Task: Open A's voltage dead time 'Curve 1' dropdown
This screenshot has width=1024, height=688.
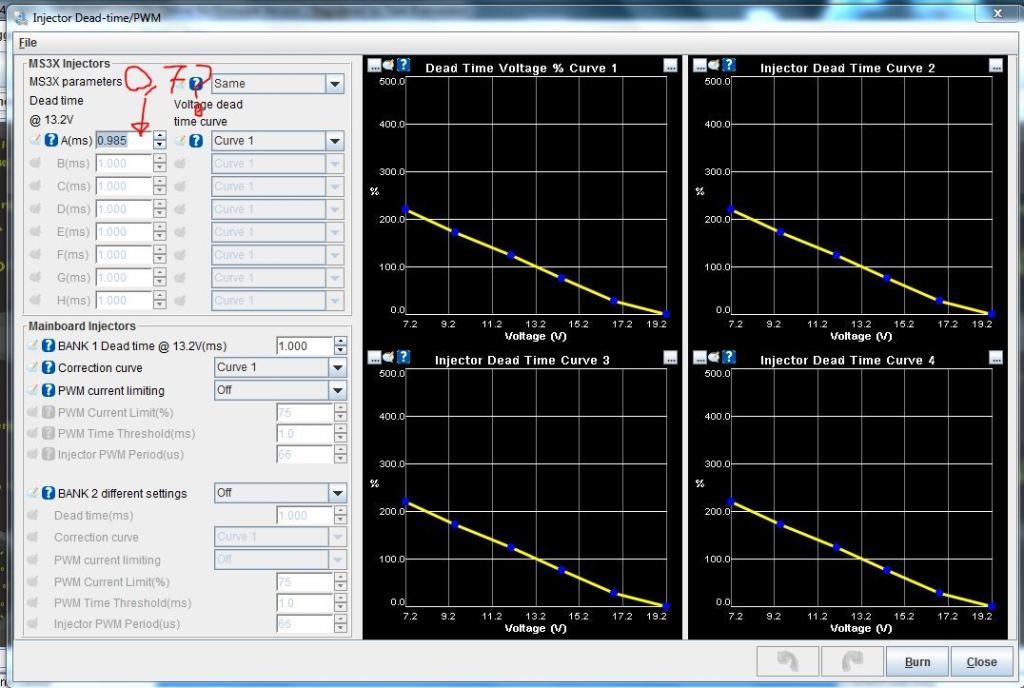Action: 278,140
